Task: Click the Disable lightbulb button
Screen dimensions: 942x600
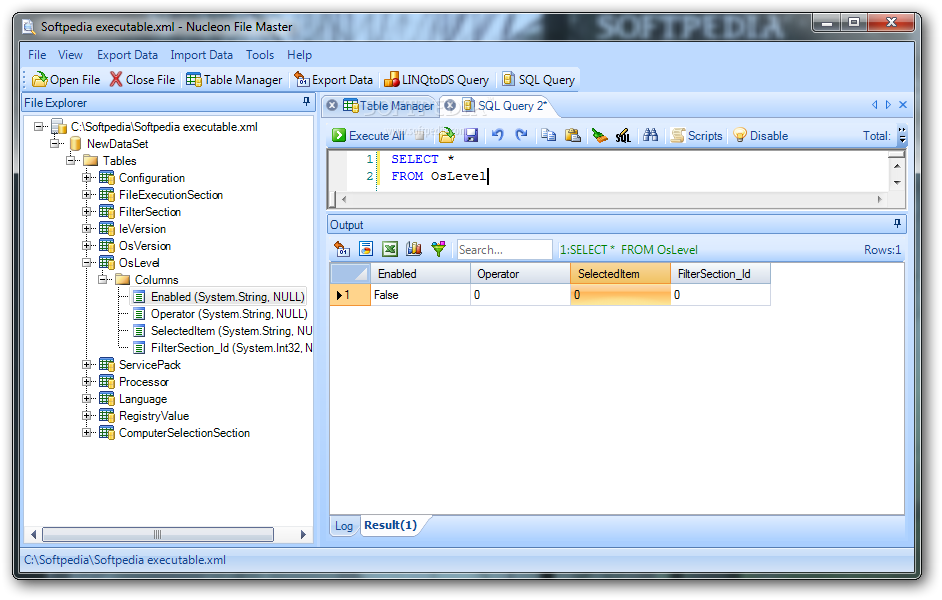Action: click(x=761, y=136)
